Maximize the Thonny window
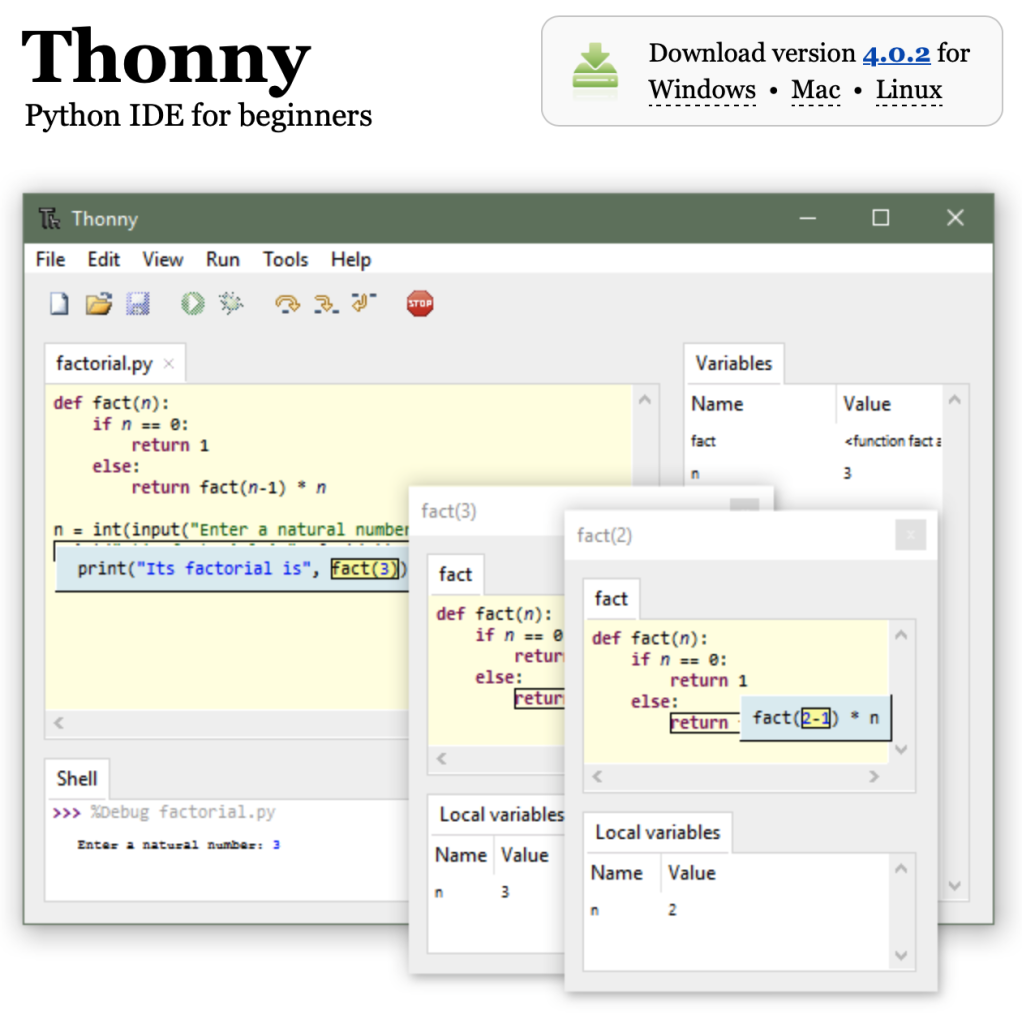 880,218
